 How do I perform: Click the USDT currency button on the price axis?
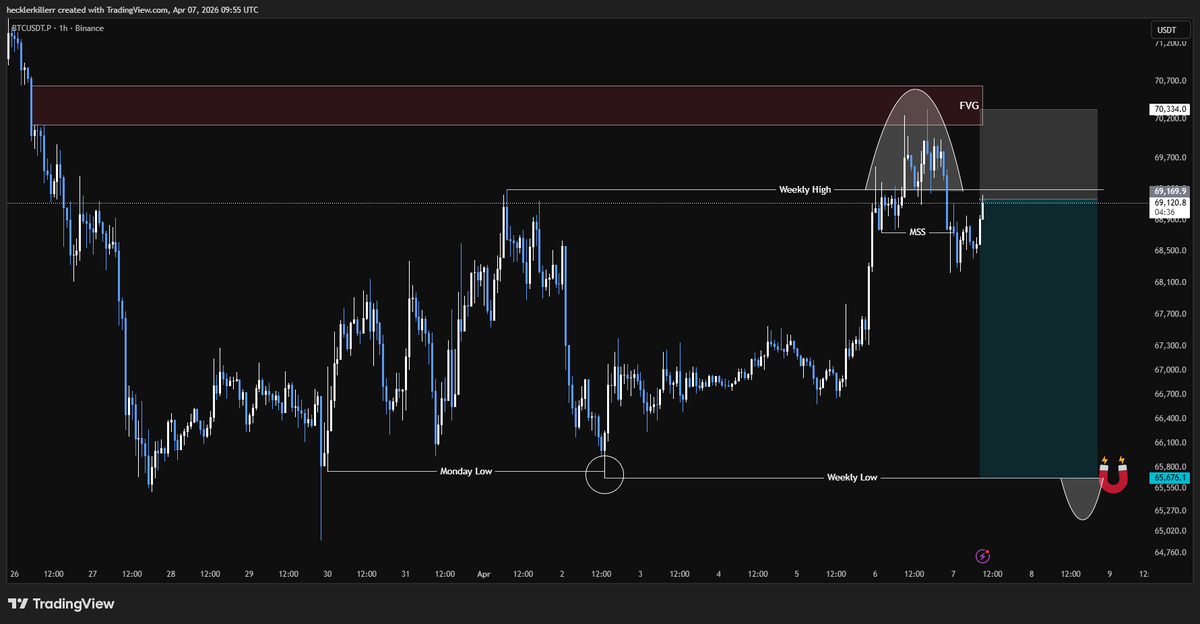click(x=1169, y=31)
